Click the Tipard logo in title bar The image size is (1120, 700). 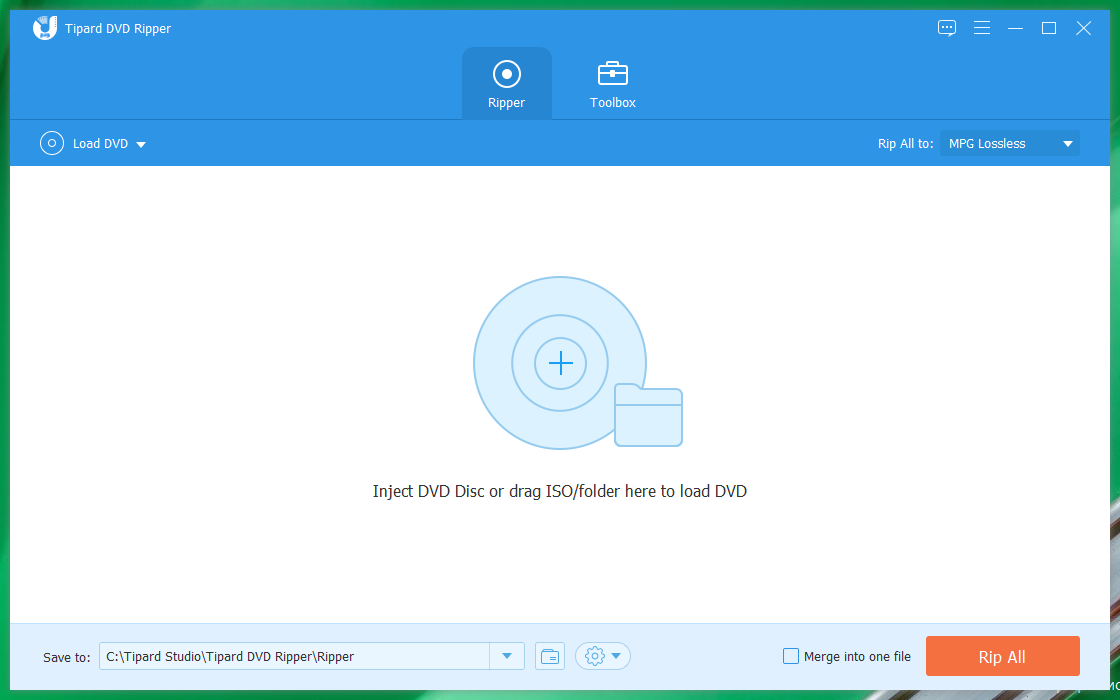(44, 27)
